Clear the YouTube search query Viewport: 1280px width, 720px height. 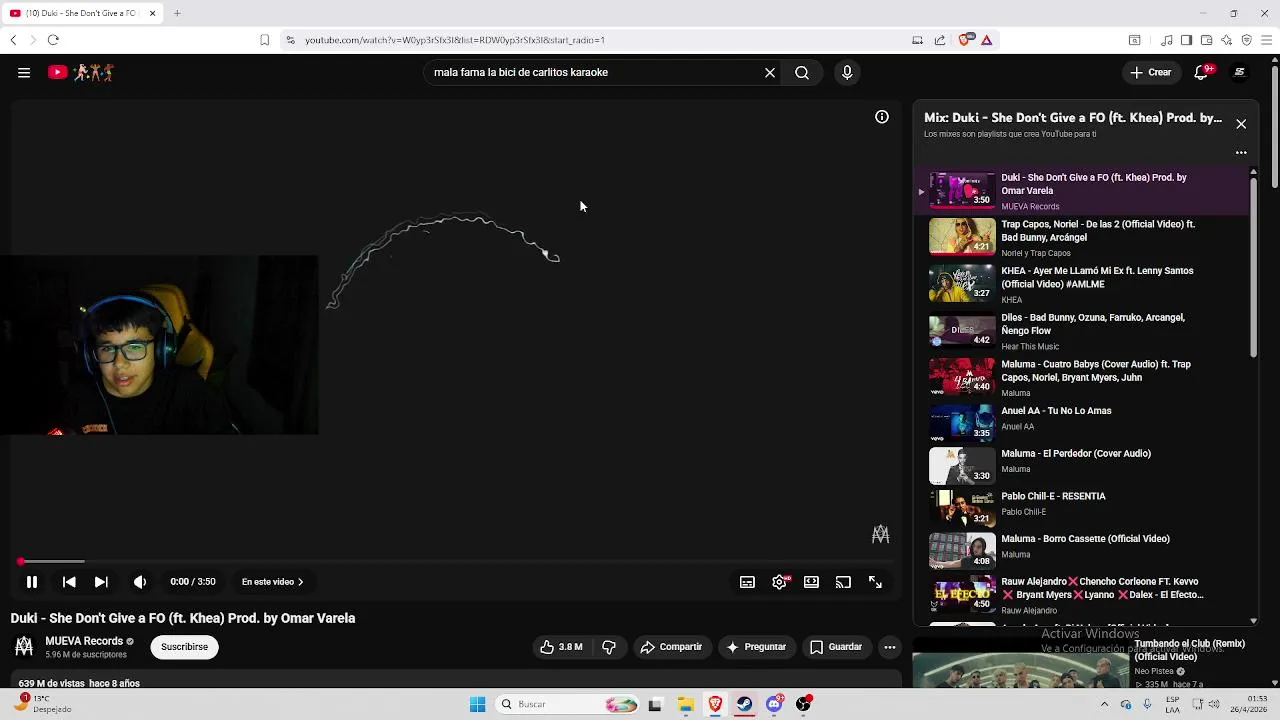tap(770, 72)
